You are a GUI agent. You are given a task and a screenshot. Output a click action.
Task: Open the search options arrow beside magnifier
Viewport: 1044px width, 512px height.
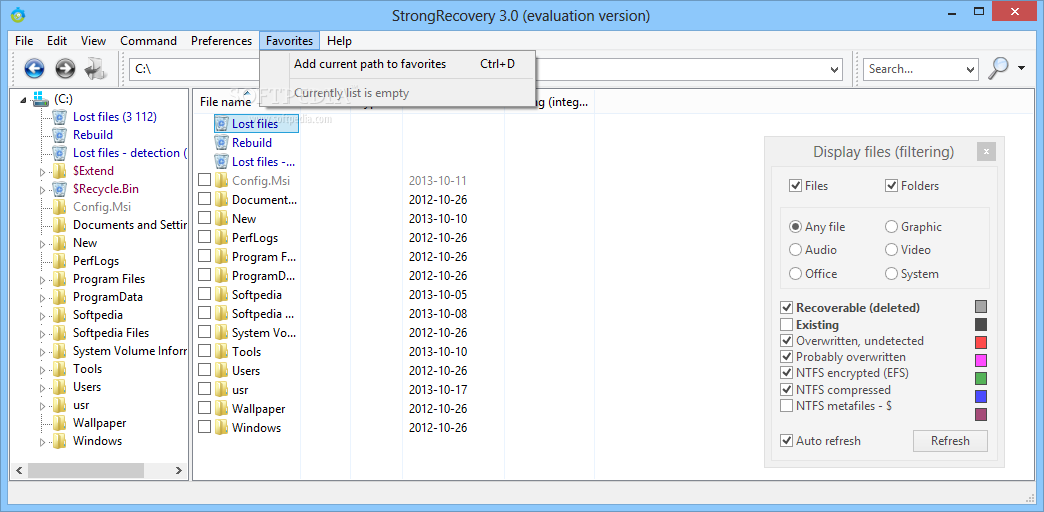[1021, 68]
